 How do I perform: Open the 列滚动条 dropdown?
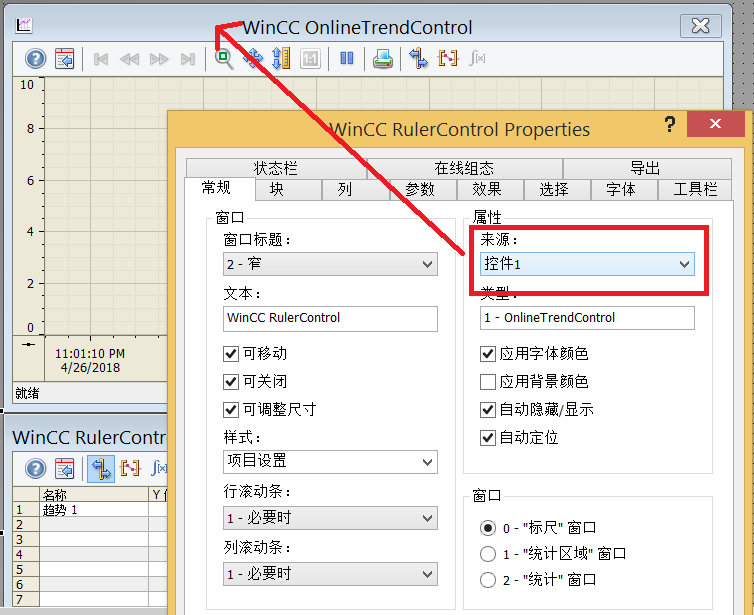pyautogui.click(x=330, y=574)
